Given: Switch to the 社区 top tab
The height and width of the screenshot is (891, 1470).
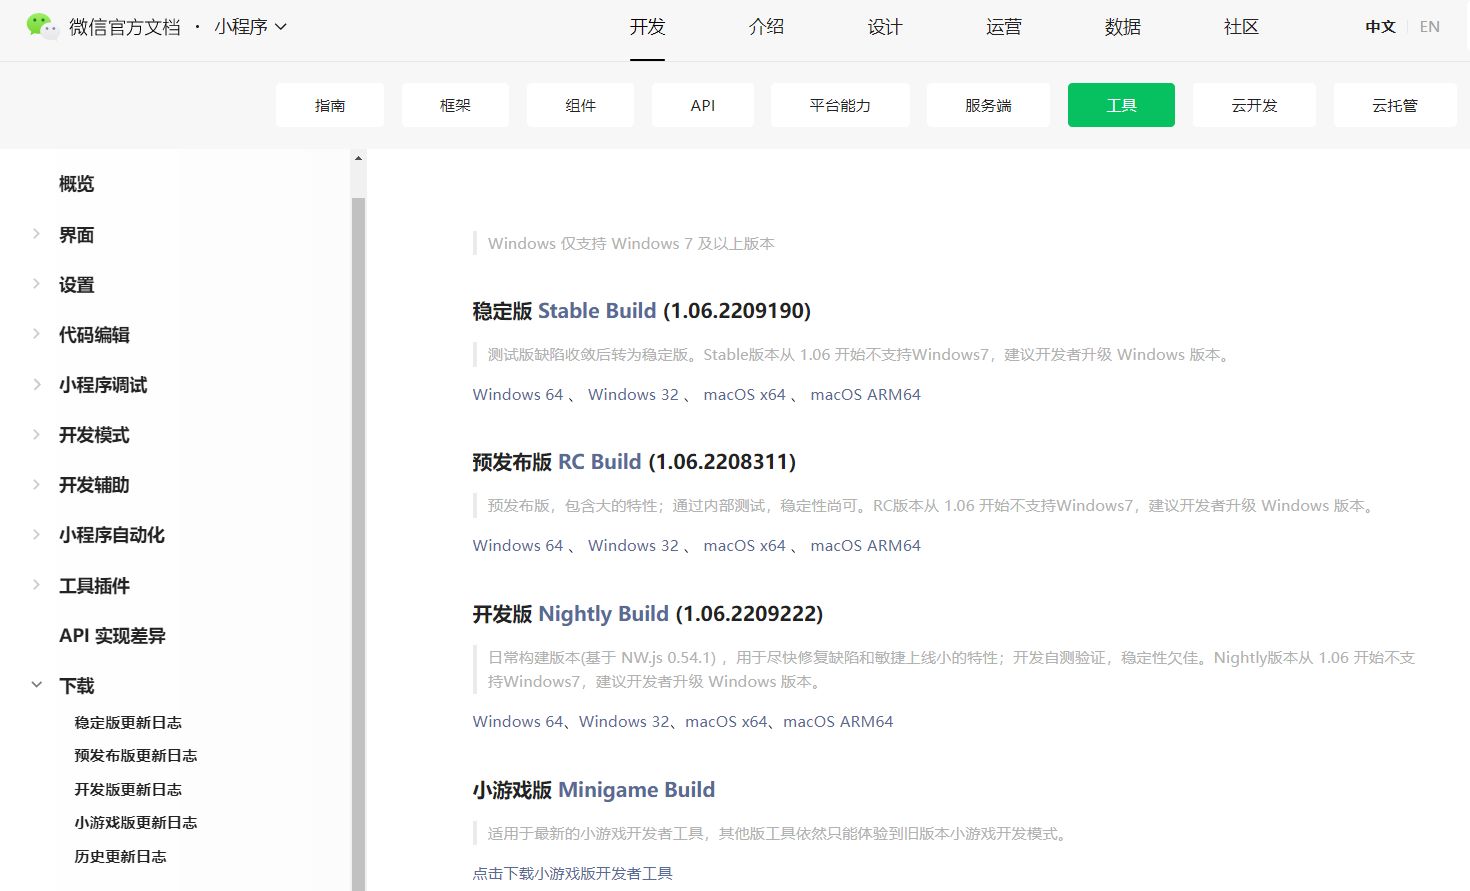Looking at the screenshot, I should click(1241, 27).
